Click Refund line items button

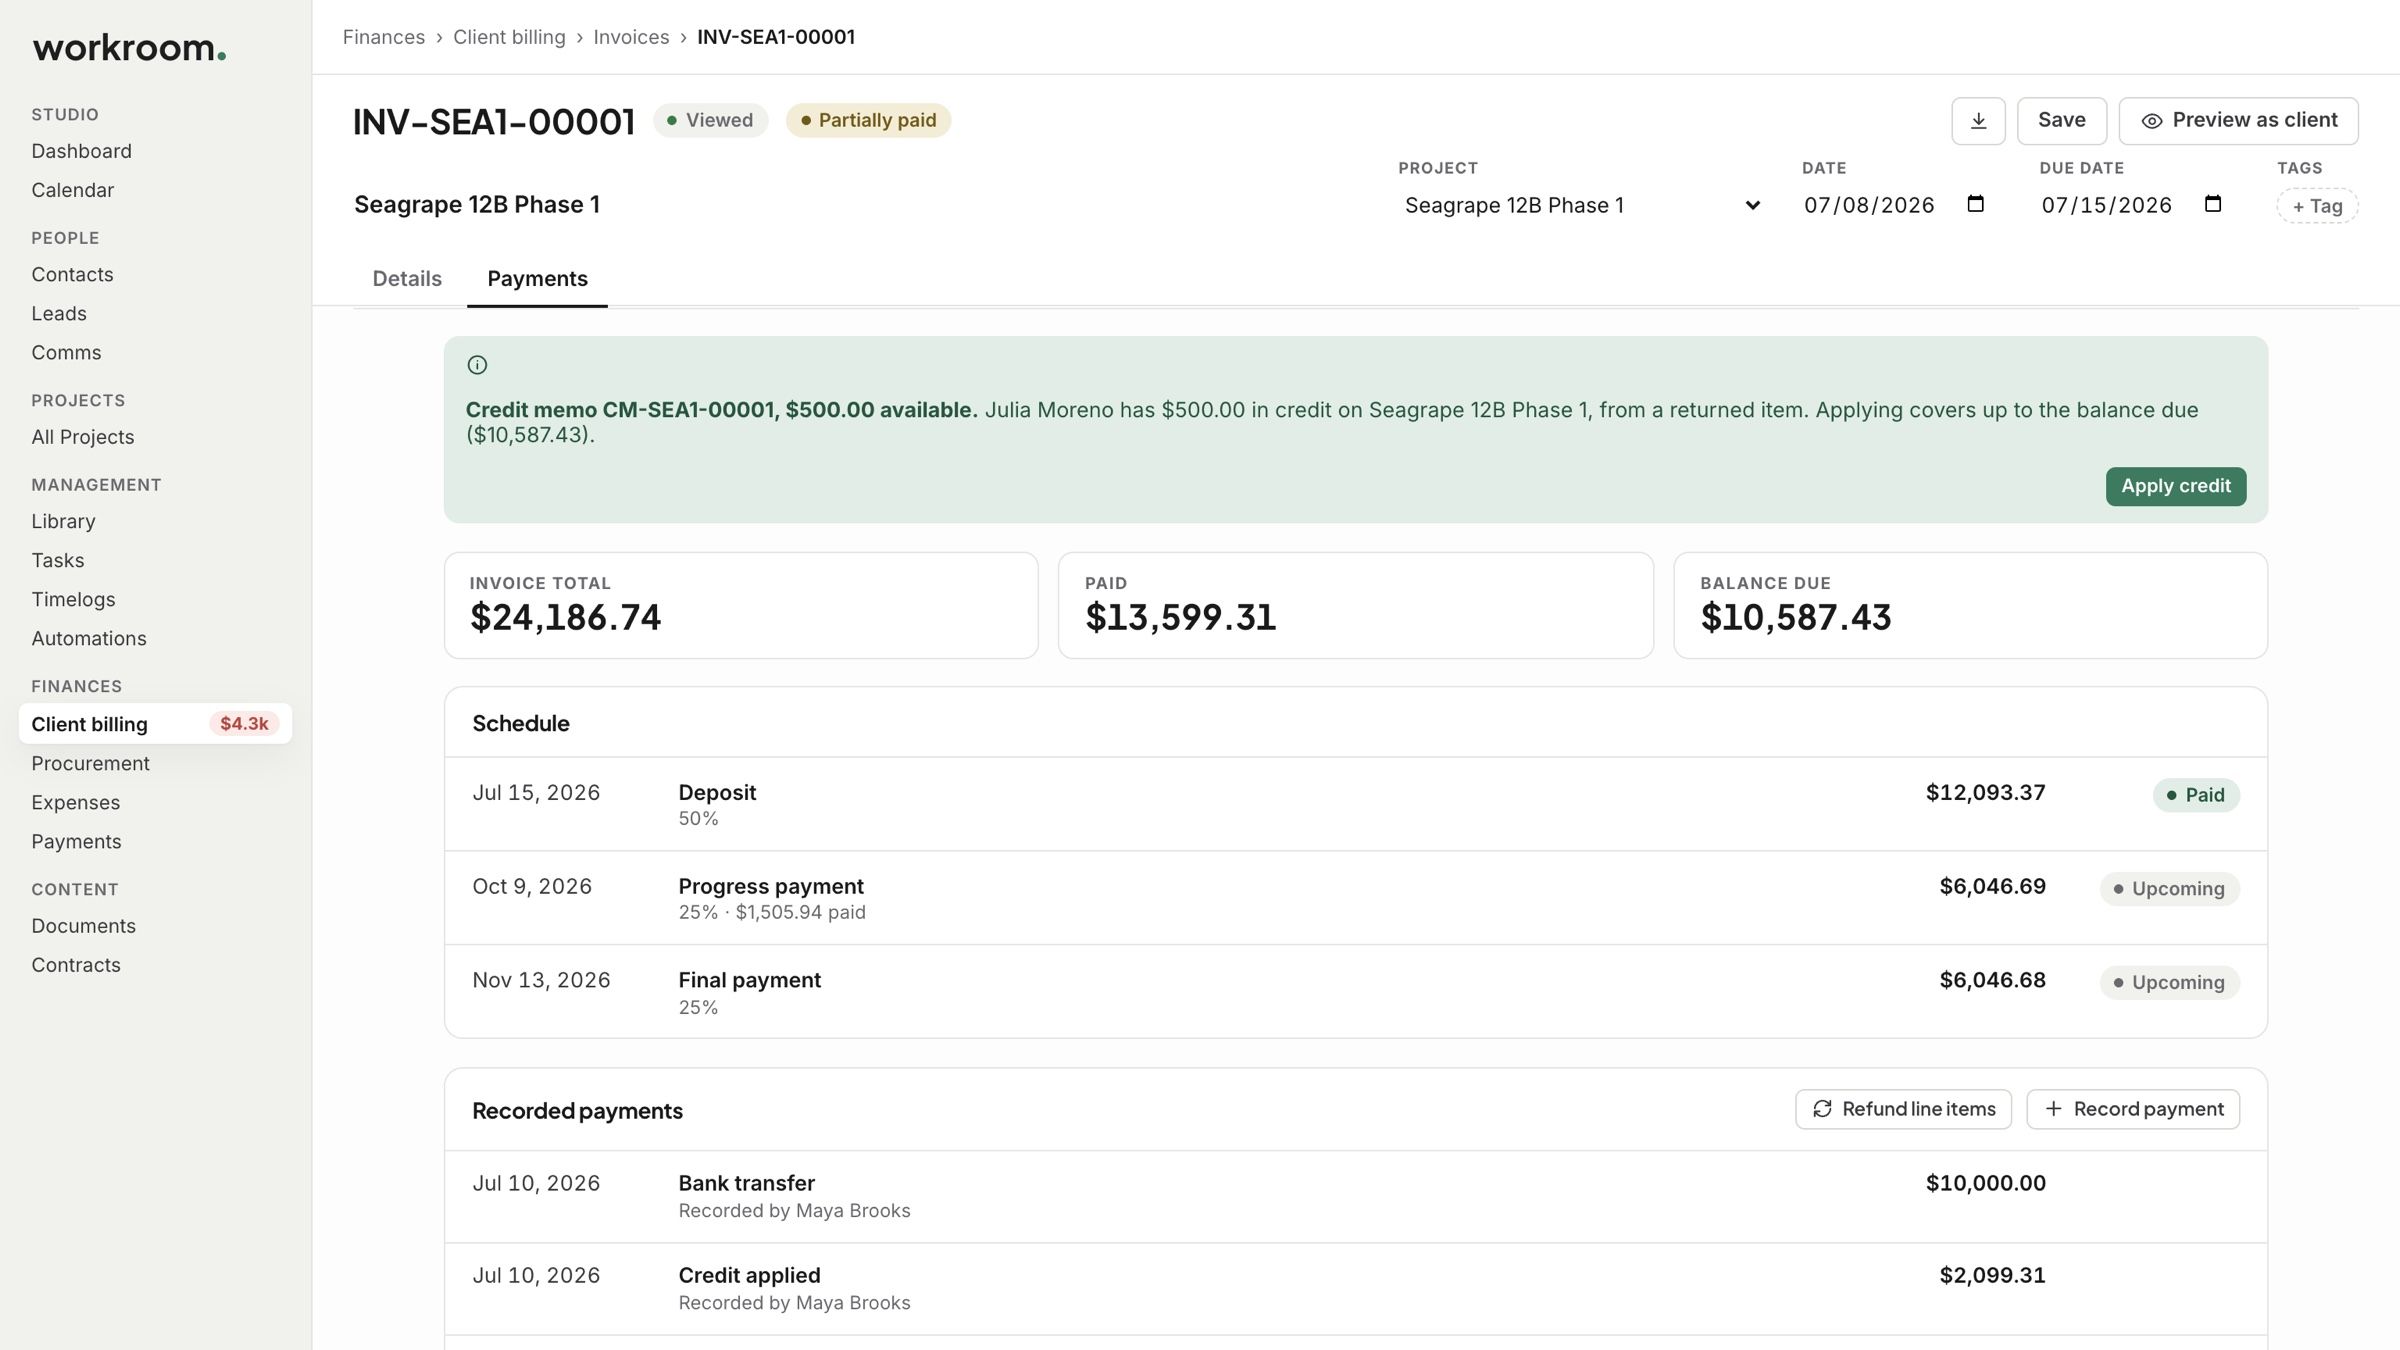tap(1903, 1109)
